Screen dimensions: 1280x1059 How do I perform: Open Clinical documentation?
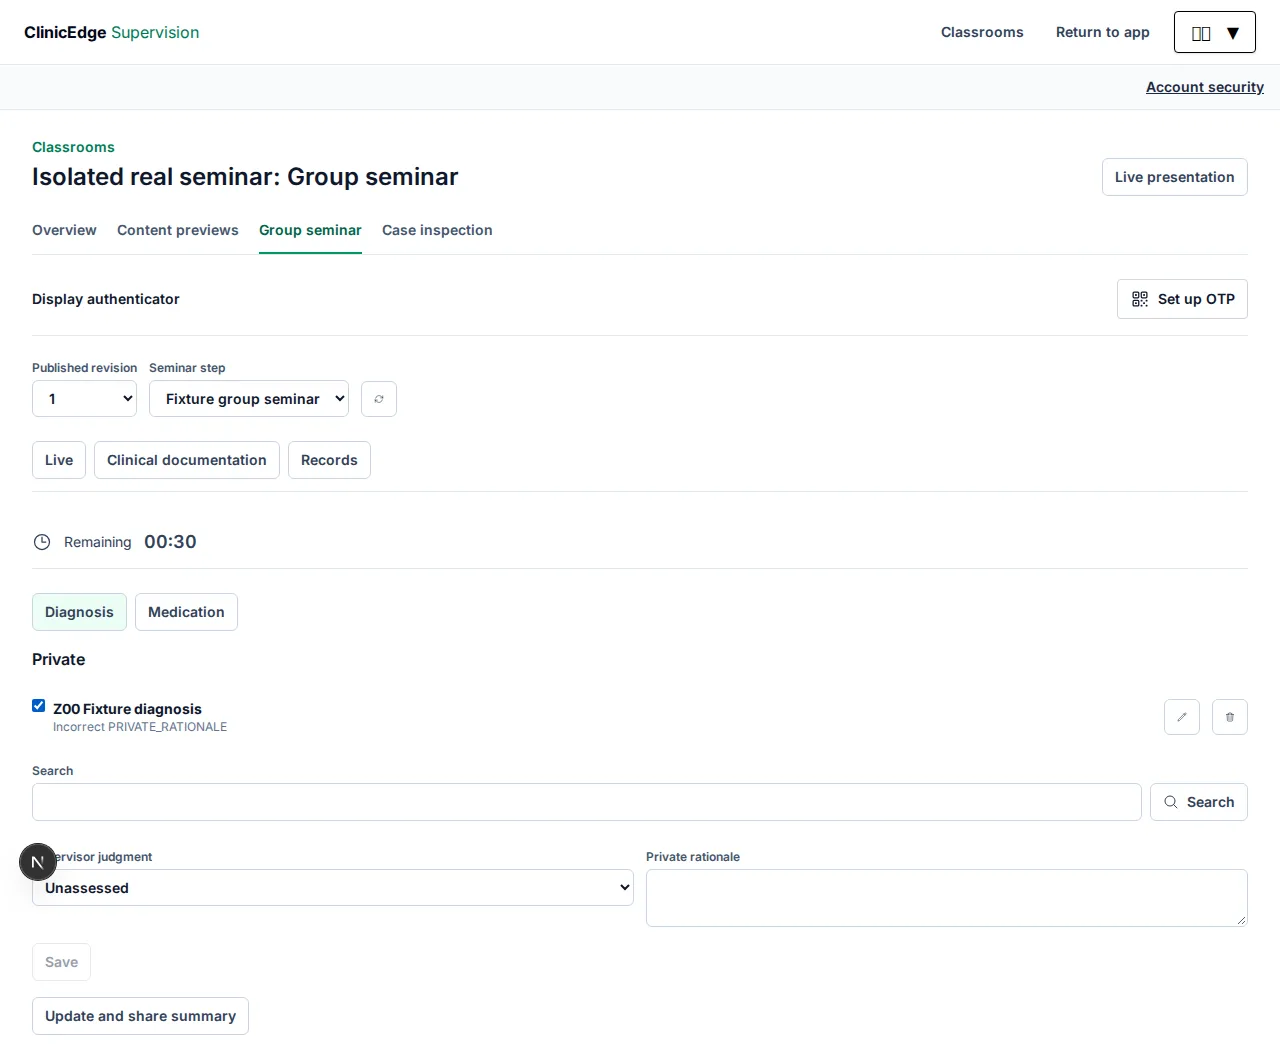[x=187, y=460]
